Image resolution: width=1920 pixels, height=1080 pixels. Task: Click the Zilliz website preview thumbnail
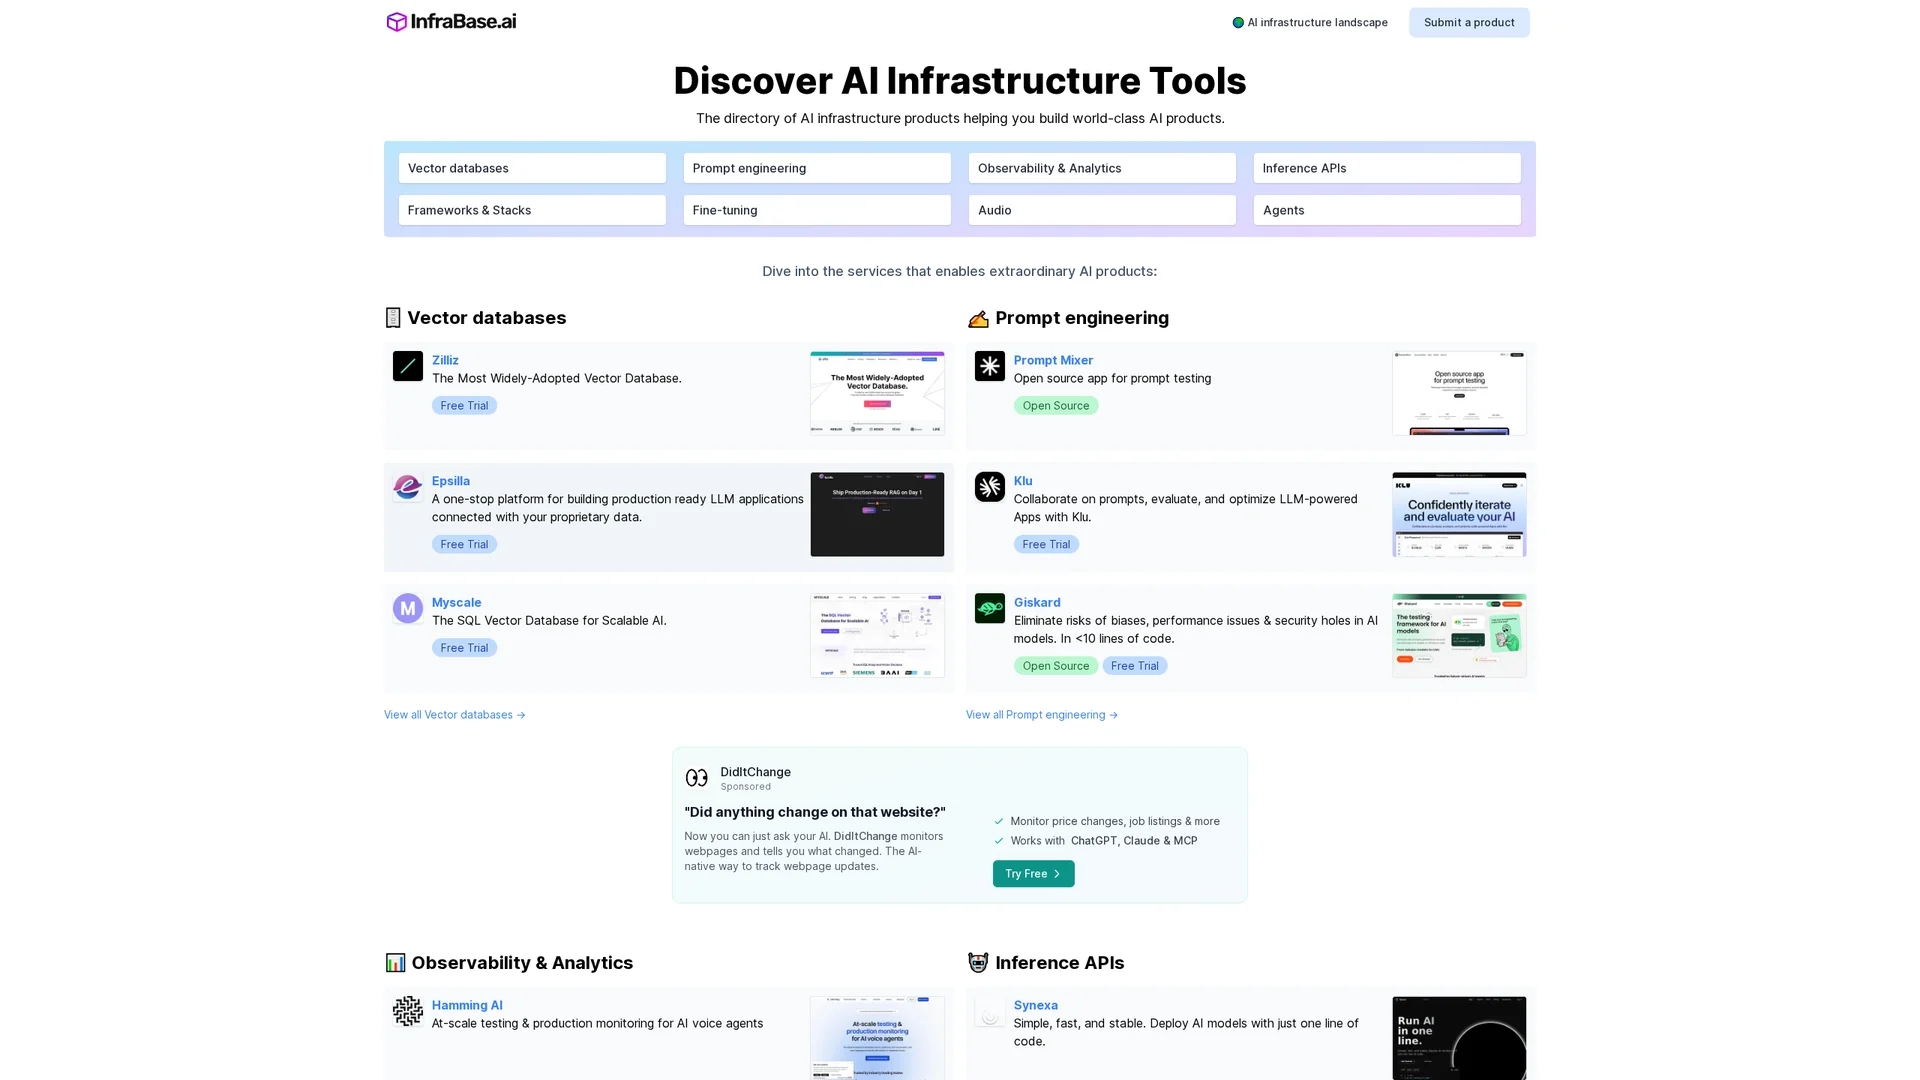click(877, 393)
